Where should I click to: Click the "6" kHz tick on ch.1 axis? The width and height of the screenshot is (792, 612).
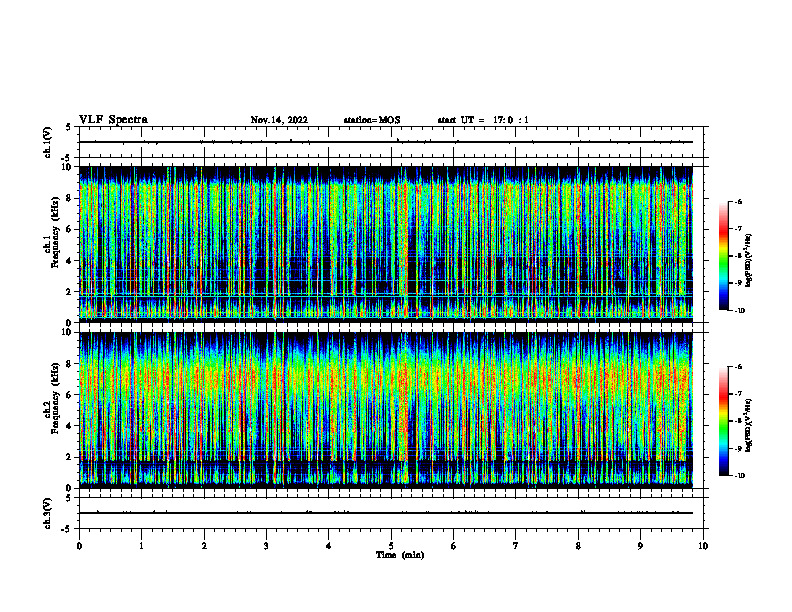(70, 230)
